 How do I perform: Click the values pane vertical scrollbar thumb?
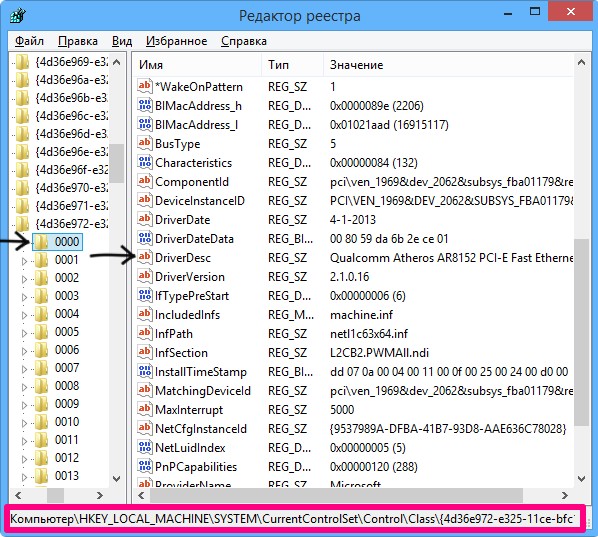pos(581,332)
